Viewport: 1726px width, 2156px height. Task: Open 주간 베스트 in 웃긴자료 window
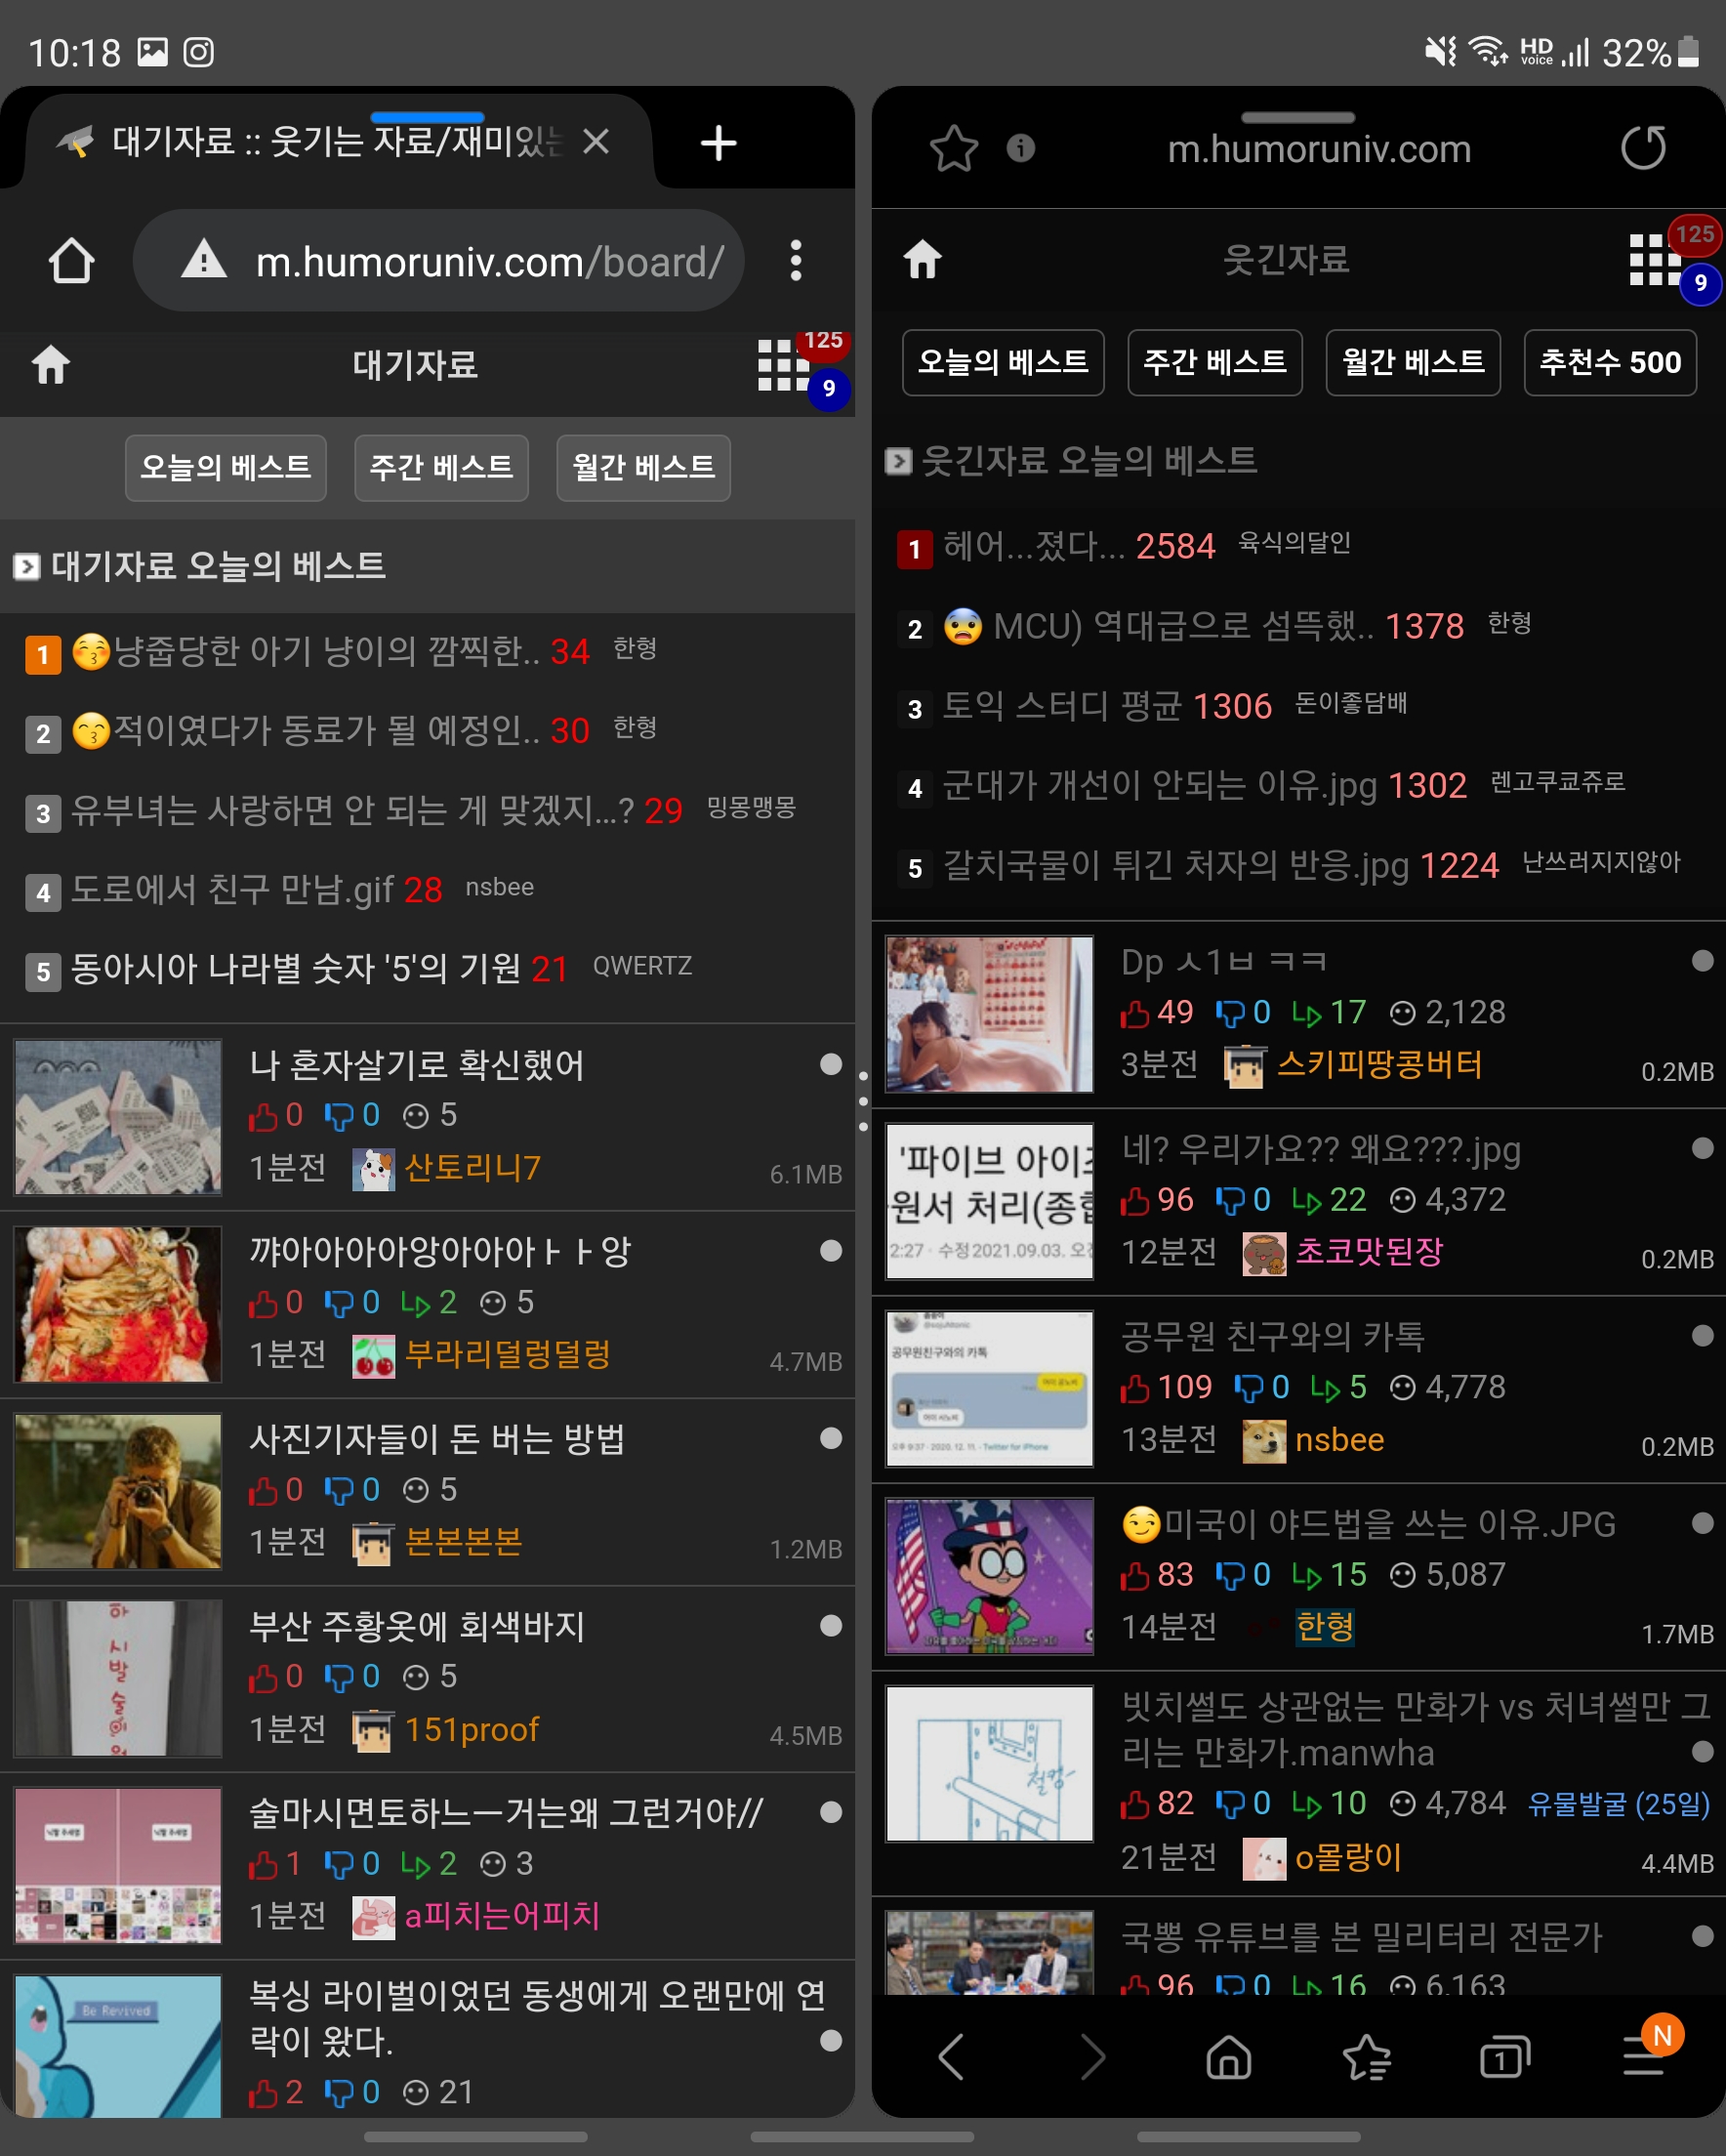click(1215, 362)
